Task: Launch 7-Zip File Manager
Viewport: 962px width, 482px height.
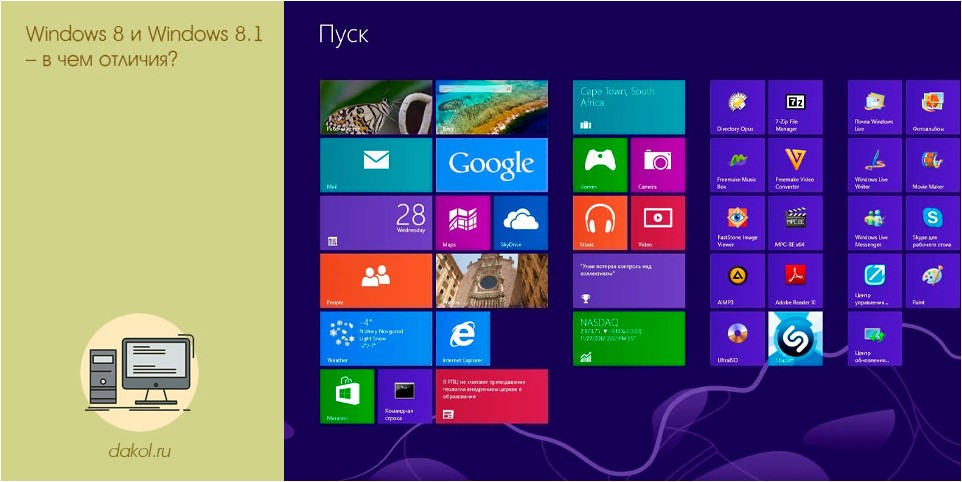Action: click(795, 107)
